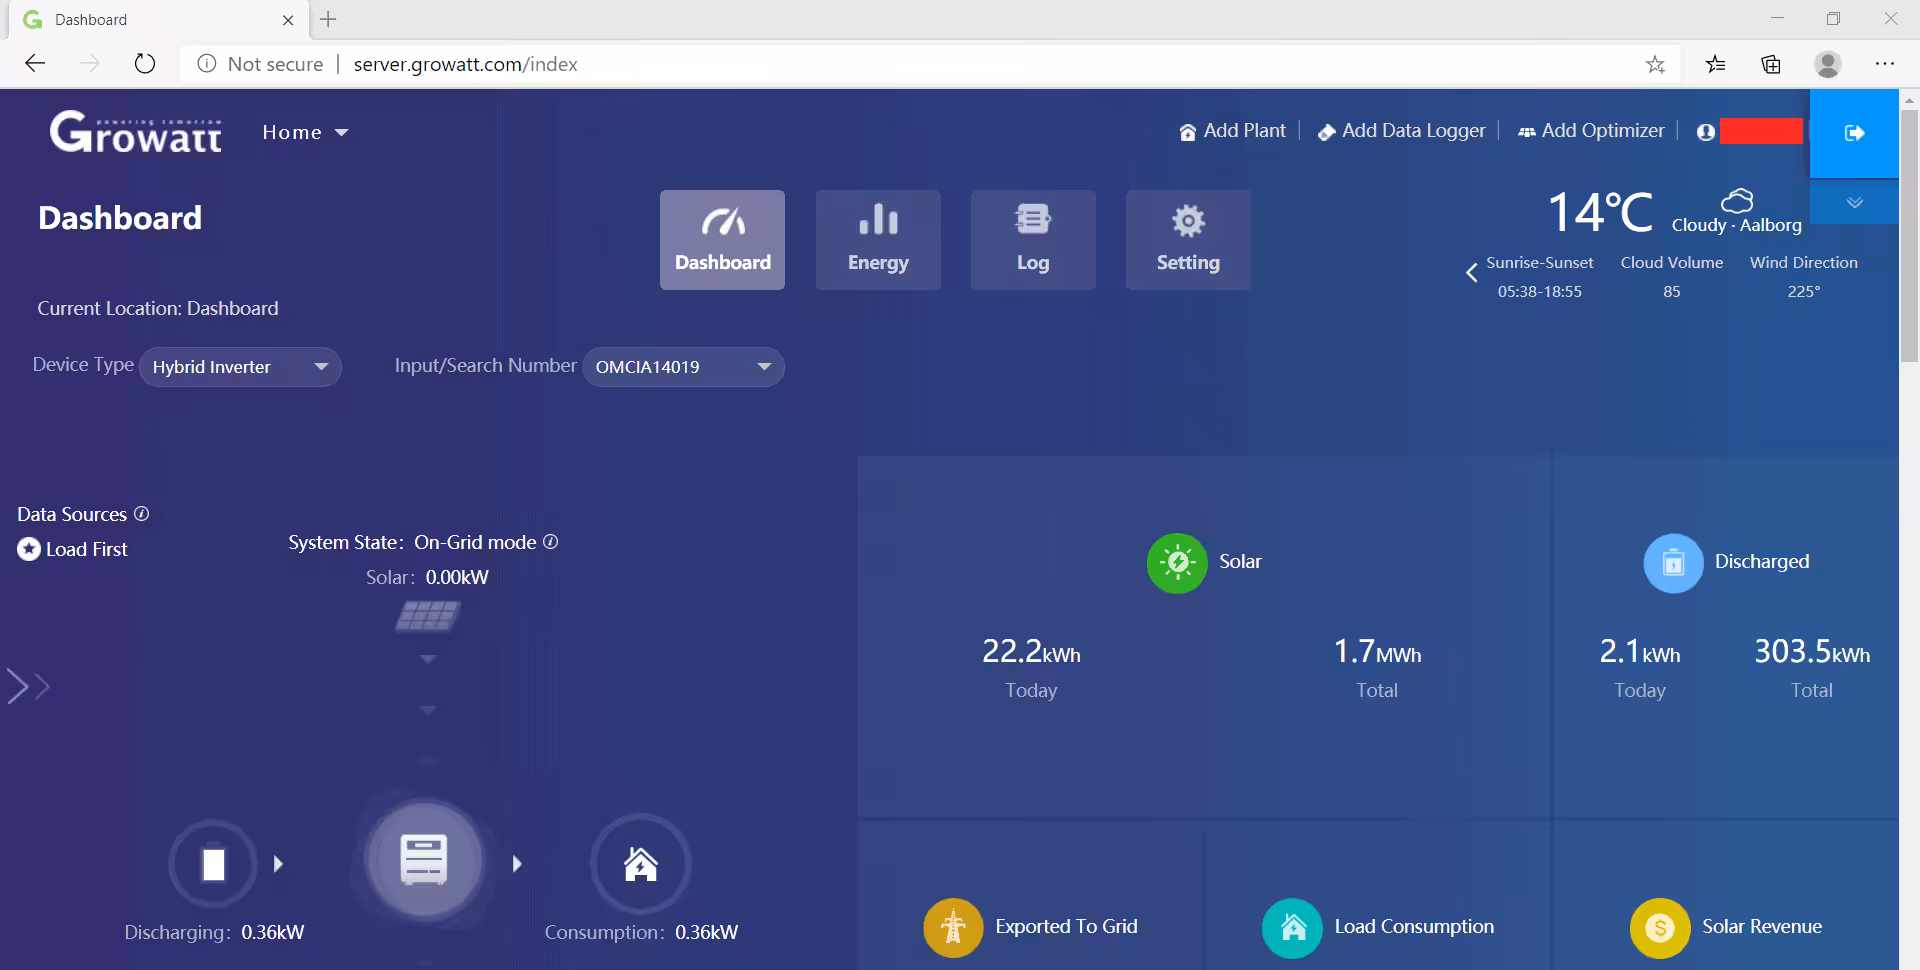Click the logout button
This screenshot has height=970, width=1920.
(1854, 133)
